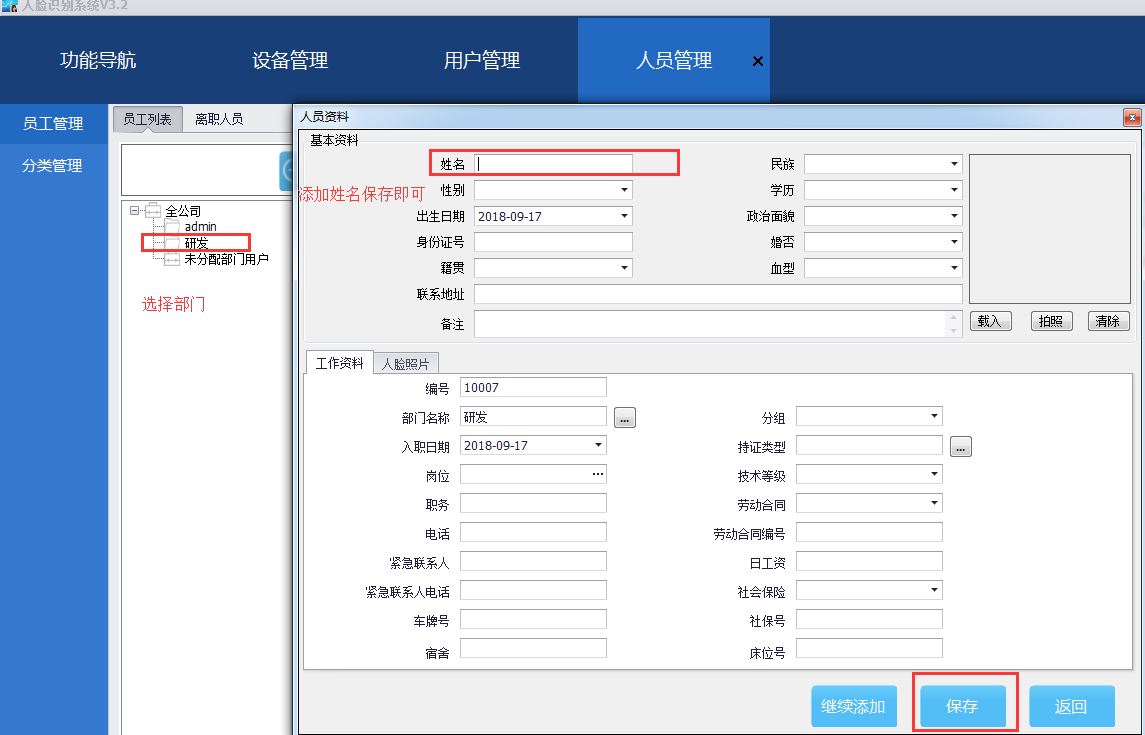This screenshot has width=1145, height=735.
Task: Open the 性别 dropdown
Action: click(624, 190)
